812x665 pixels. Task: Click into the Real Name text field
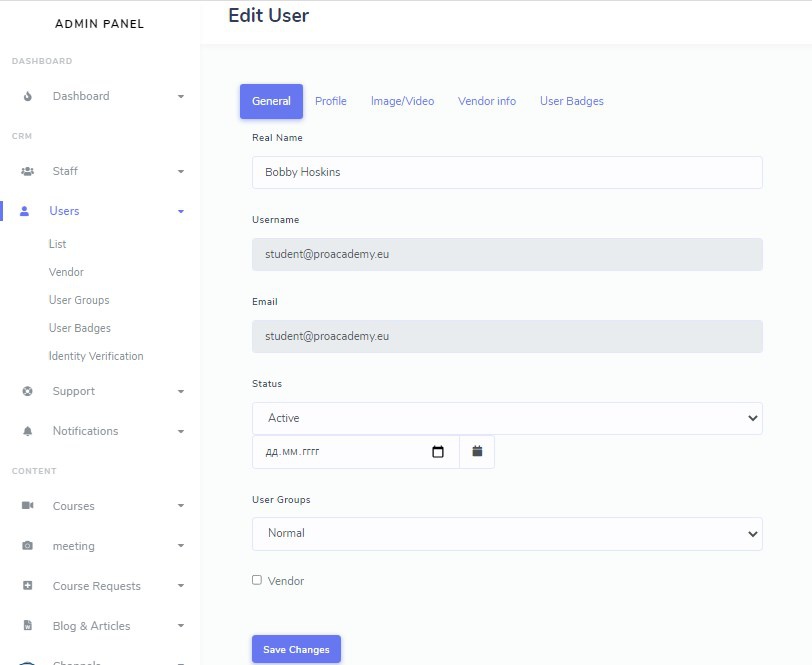(506, 172)
